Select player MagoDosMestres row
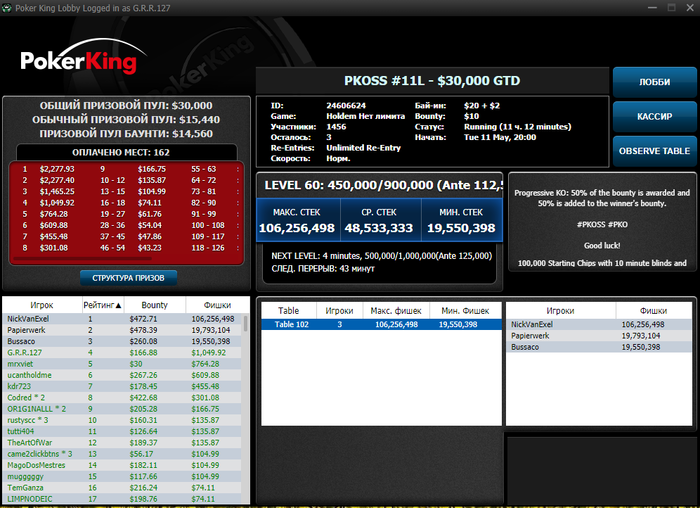Viewport: 700px width, 508px height. pos(122,465)
